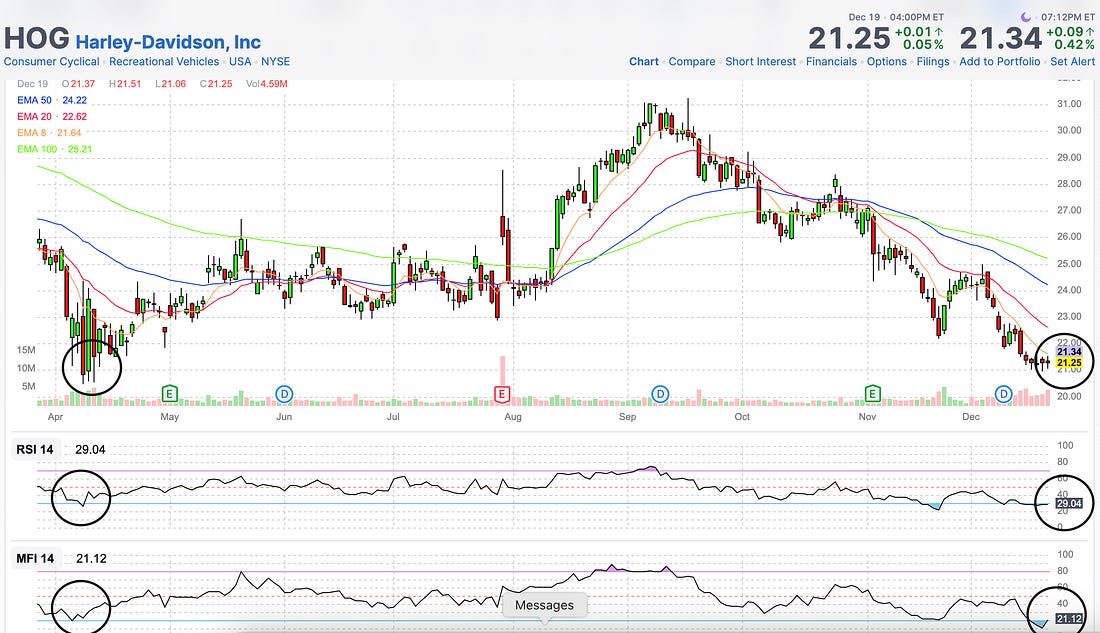Open the Consumer Cyclical sector link
1100x633 pixels.
51,62
